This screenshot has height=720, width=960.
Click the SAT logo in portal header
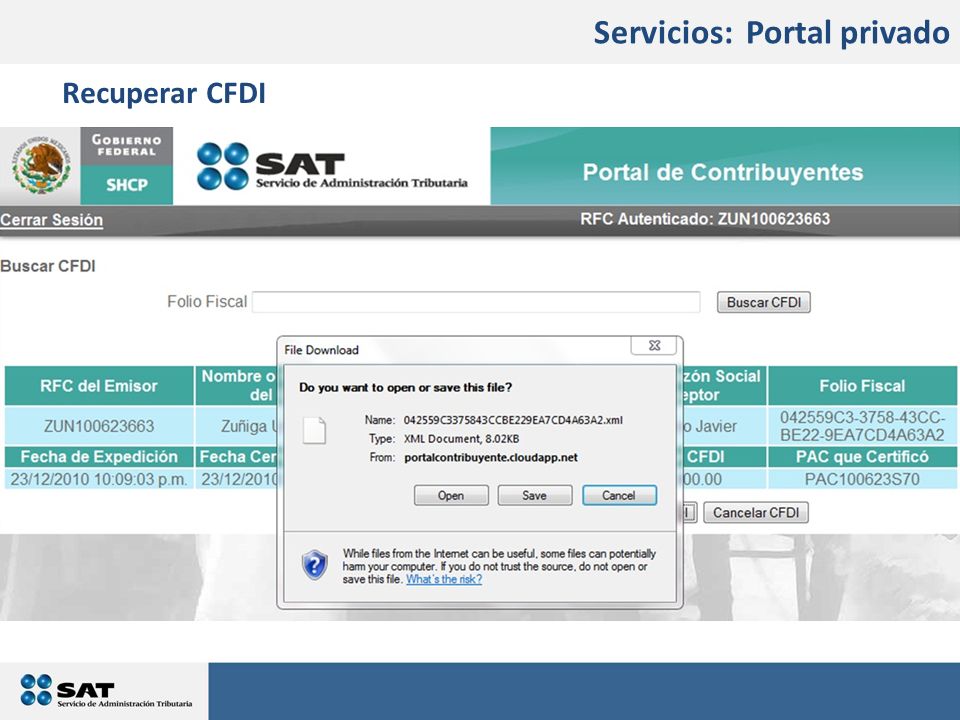coord(332,166)
